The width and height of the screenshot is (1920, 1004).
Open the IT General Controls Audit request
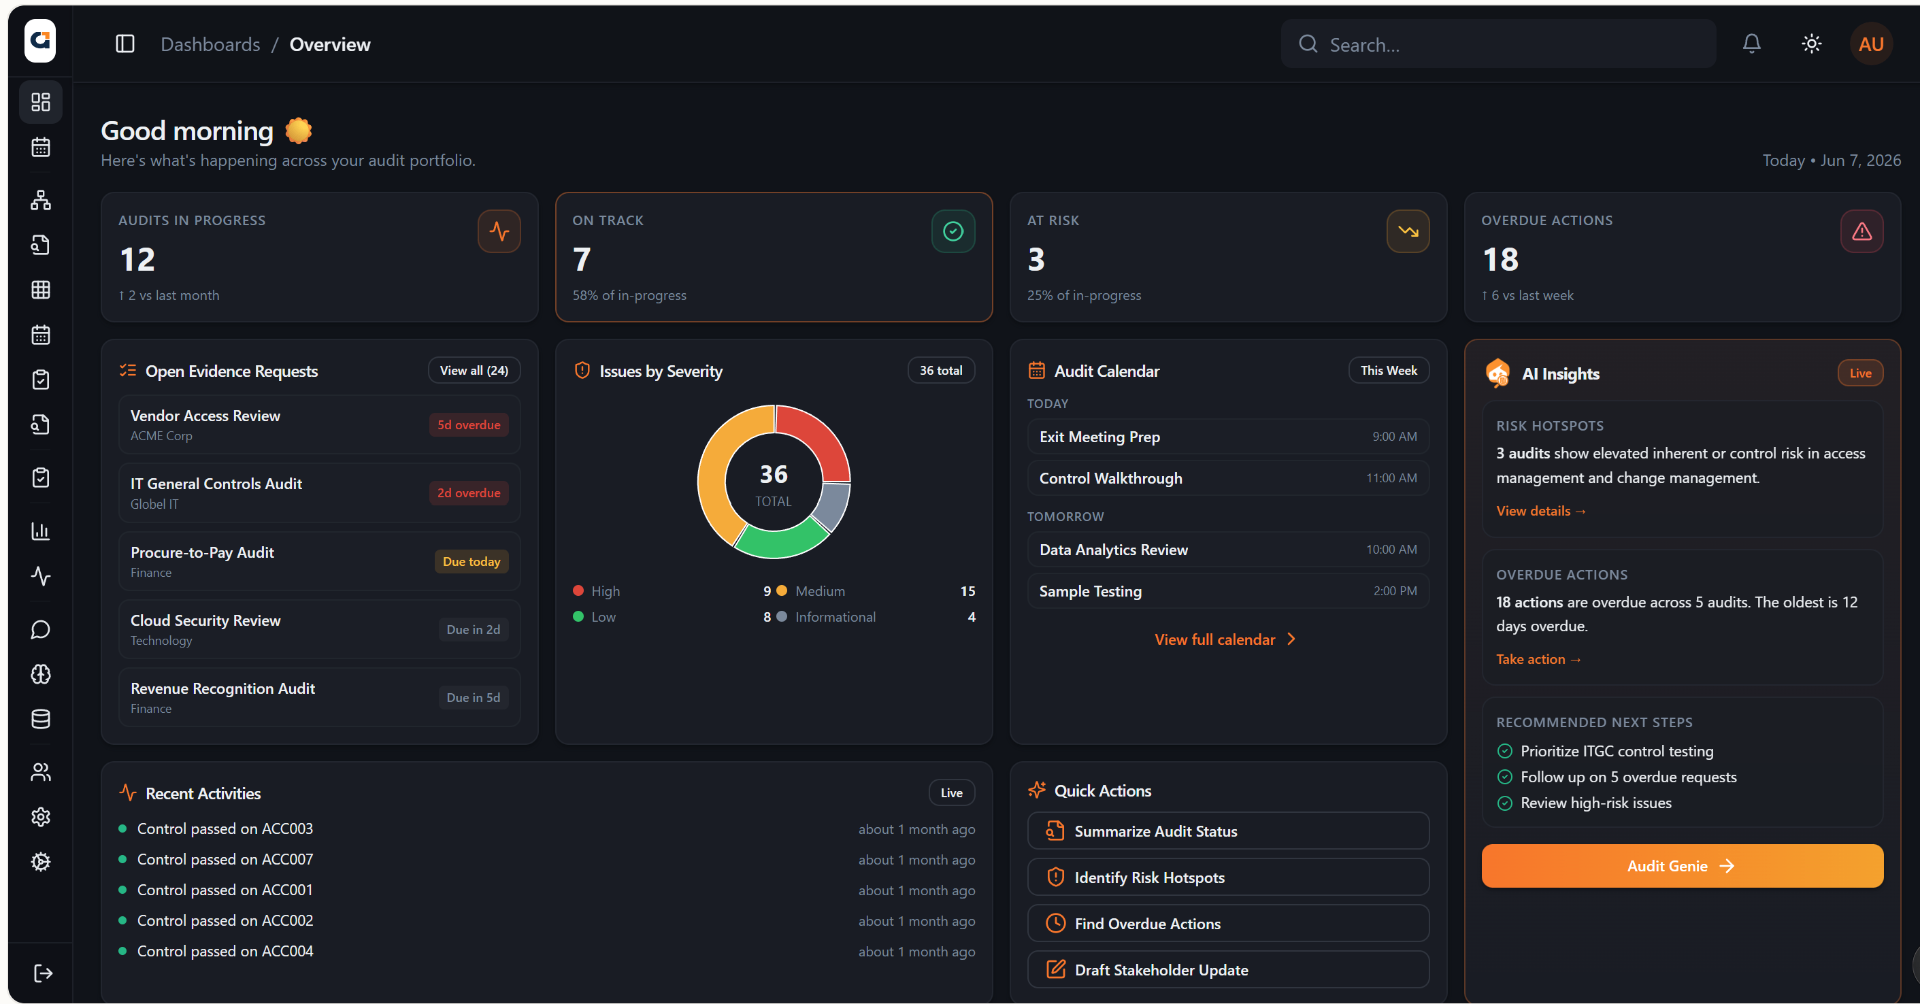pyautogui.click(x=320, y=493)
